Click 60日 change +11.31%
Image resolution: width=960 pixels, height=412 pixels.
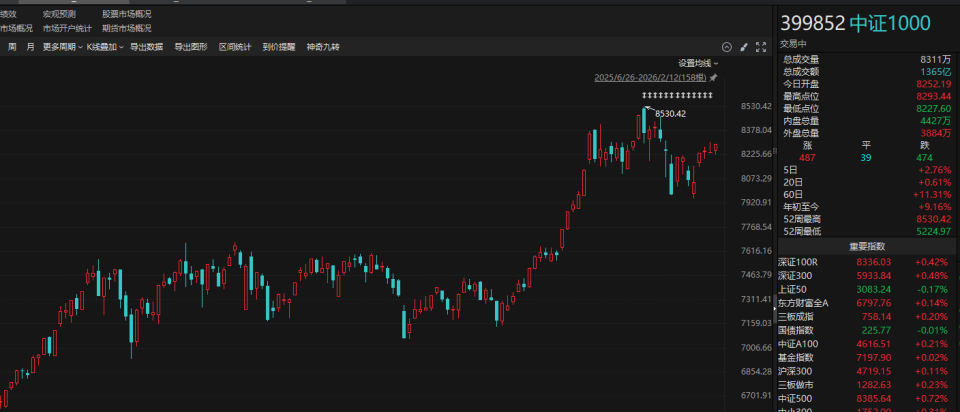933,195
